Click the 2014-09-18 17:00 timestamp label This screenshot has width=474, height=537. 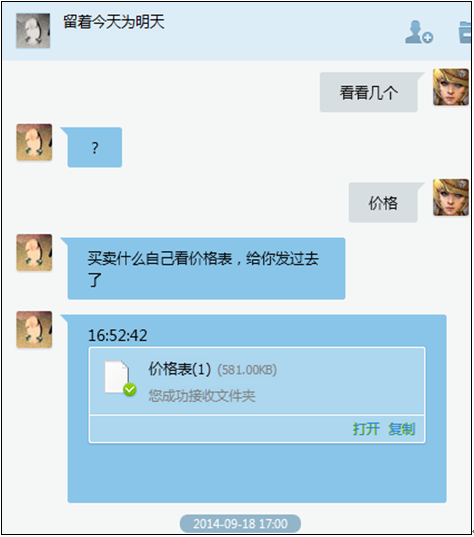(x=240, y=524)
